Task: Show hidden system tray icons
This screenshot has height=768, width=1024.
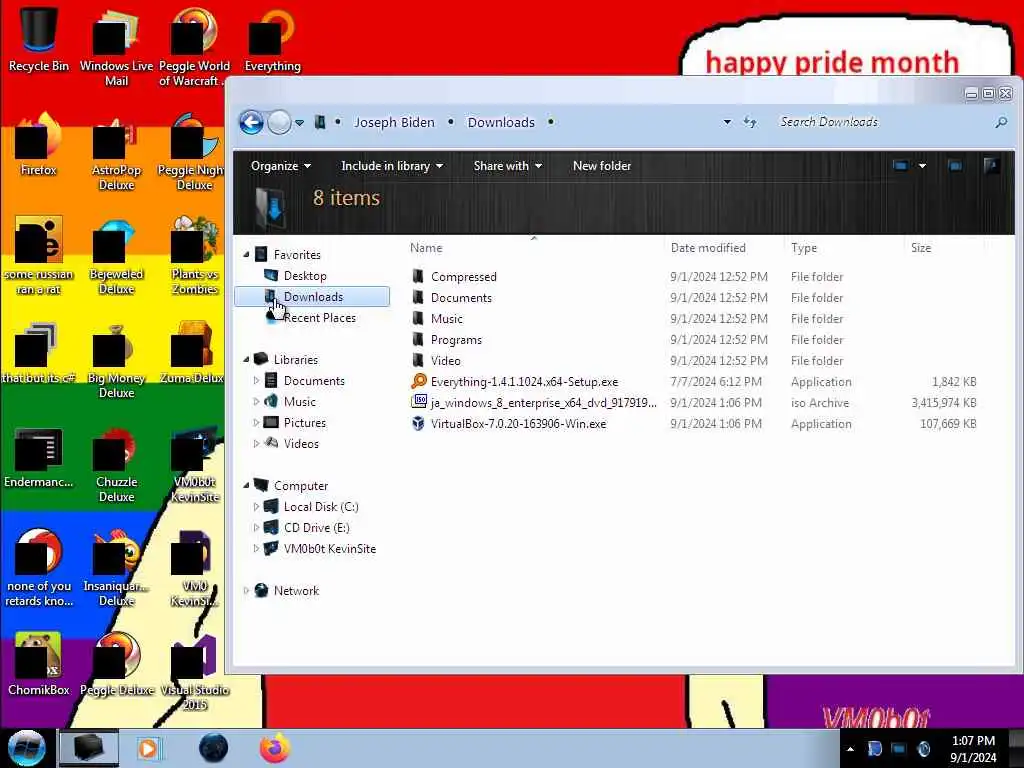Action: [850, 749]
